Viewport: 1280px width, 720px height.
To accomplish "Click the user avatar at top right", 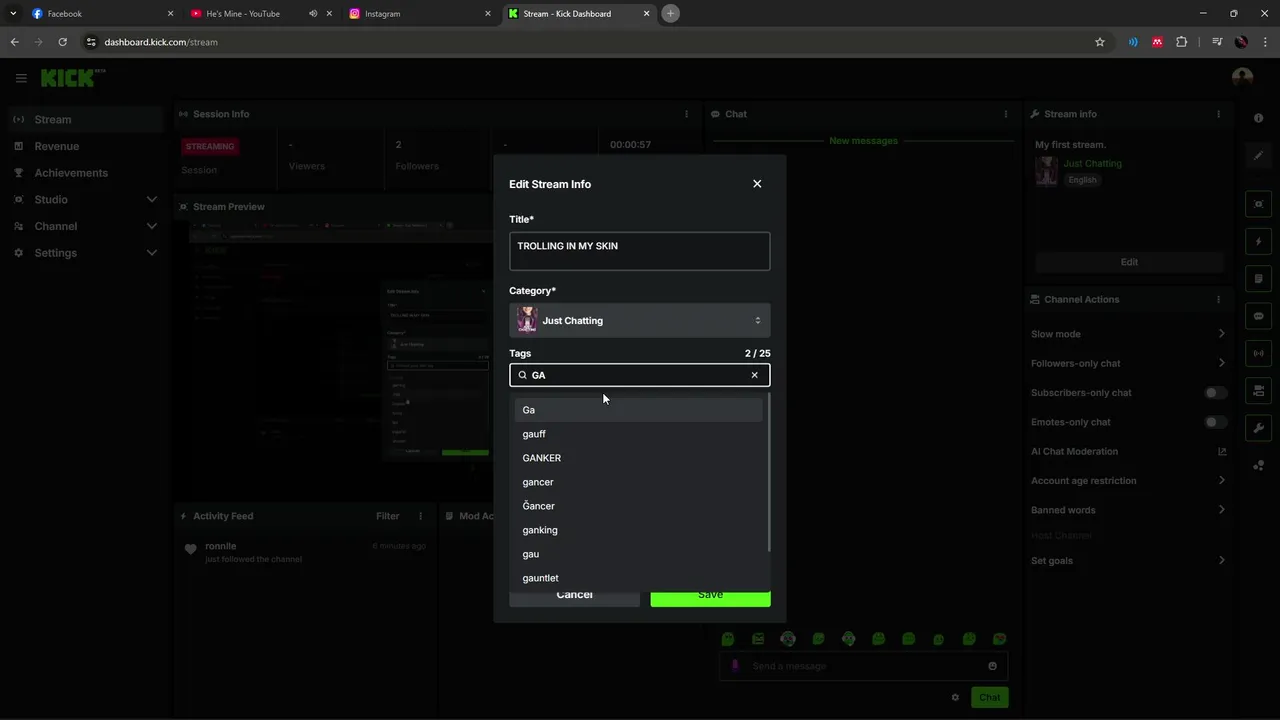I will (x=1242, y=78).
